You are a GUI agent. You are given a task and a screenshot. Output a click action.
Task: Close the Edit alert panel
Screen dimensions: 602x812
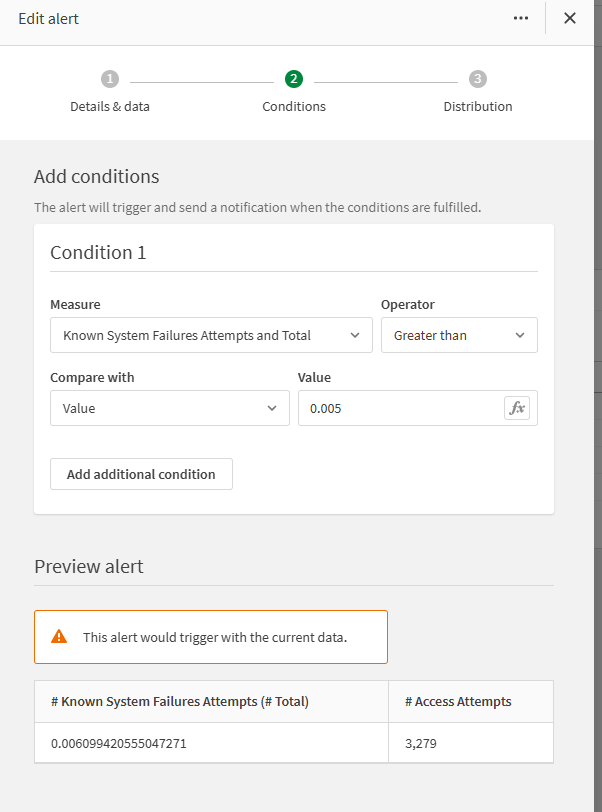(x=570, y=18)
